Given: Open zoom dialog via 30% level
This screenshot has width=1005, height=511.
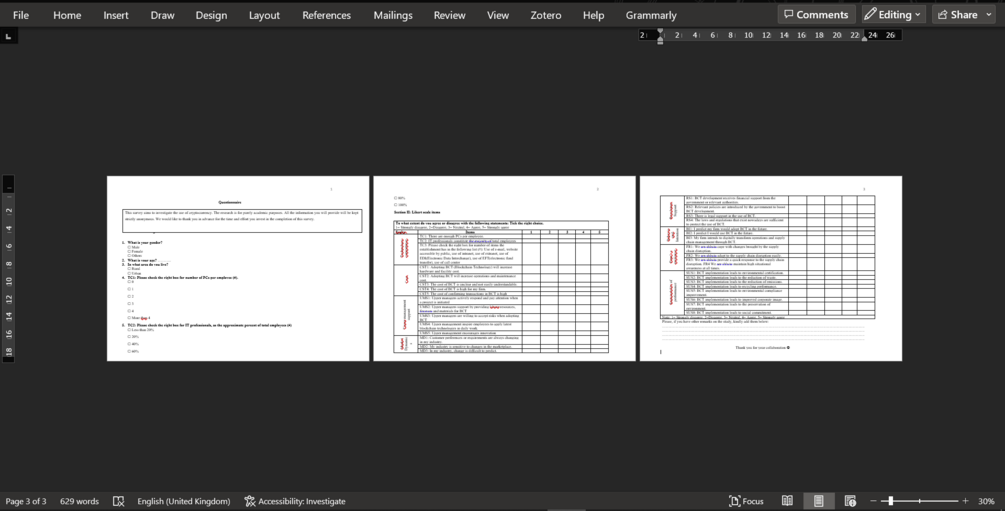Looking at the screenshot, I should pos(986,501).
